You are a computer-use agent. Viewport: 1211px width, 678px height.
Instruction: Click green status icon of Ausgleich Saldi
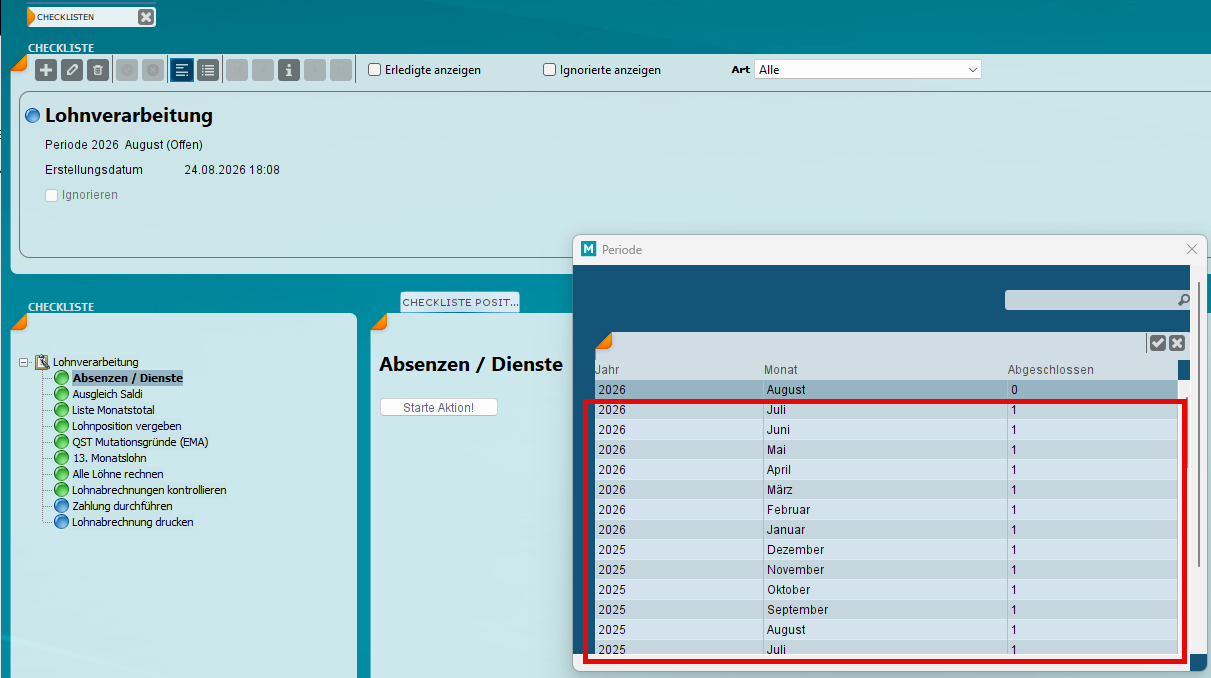point(62,394)
